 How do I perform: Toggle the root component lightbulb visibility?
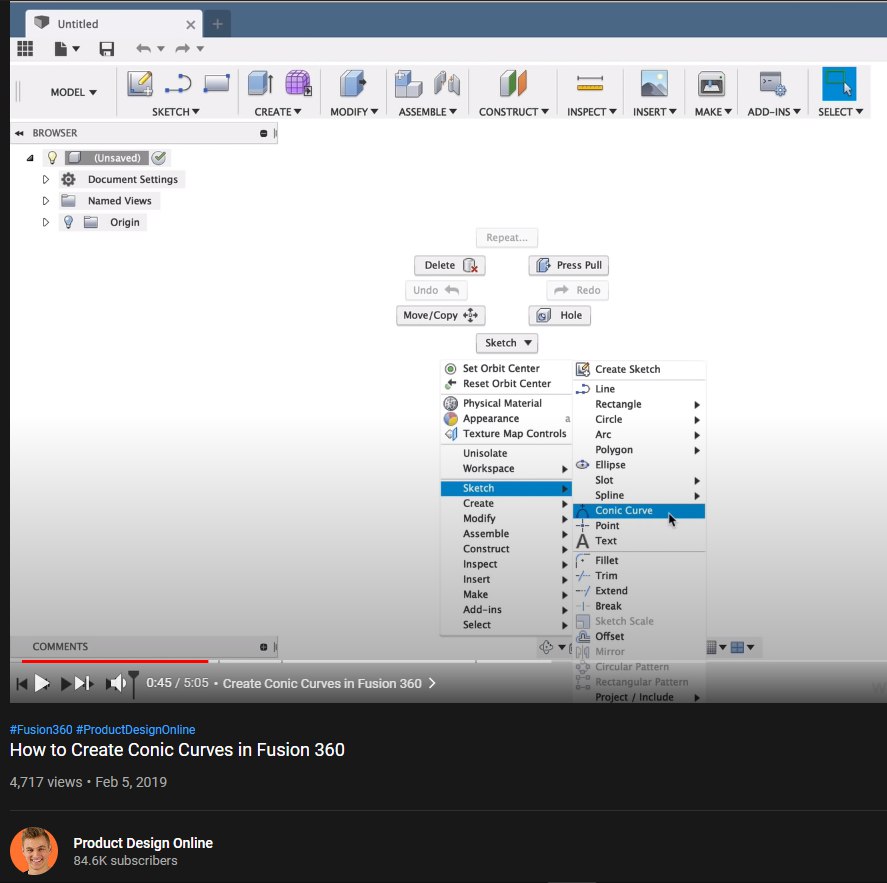[52, 158]
